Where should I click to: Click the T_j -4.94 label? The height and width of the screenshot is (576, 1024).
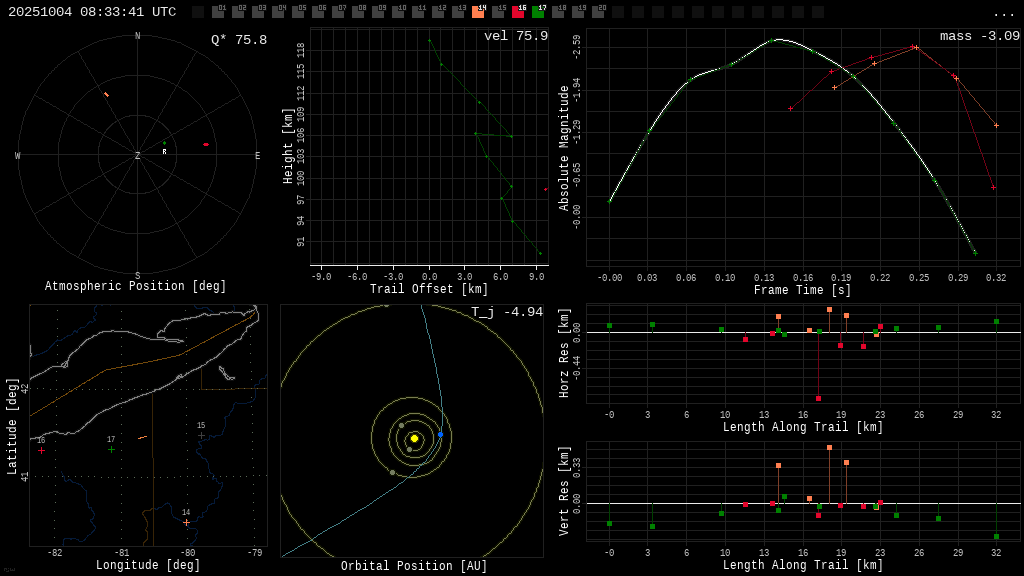[x=507, y=312]
